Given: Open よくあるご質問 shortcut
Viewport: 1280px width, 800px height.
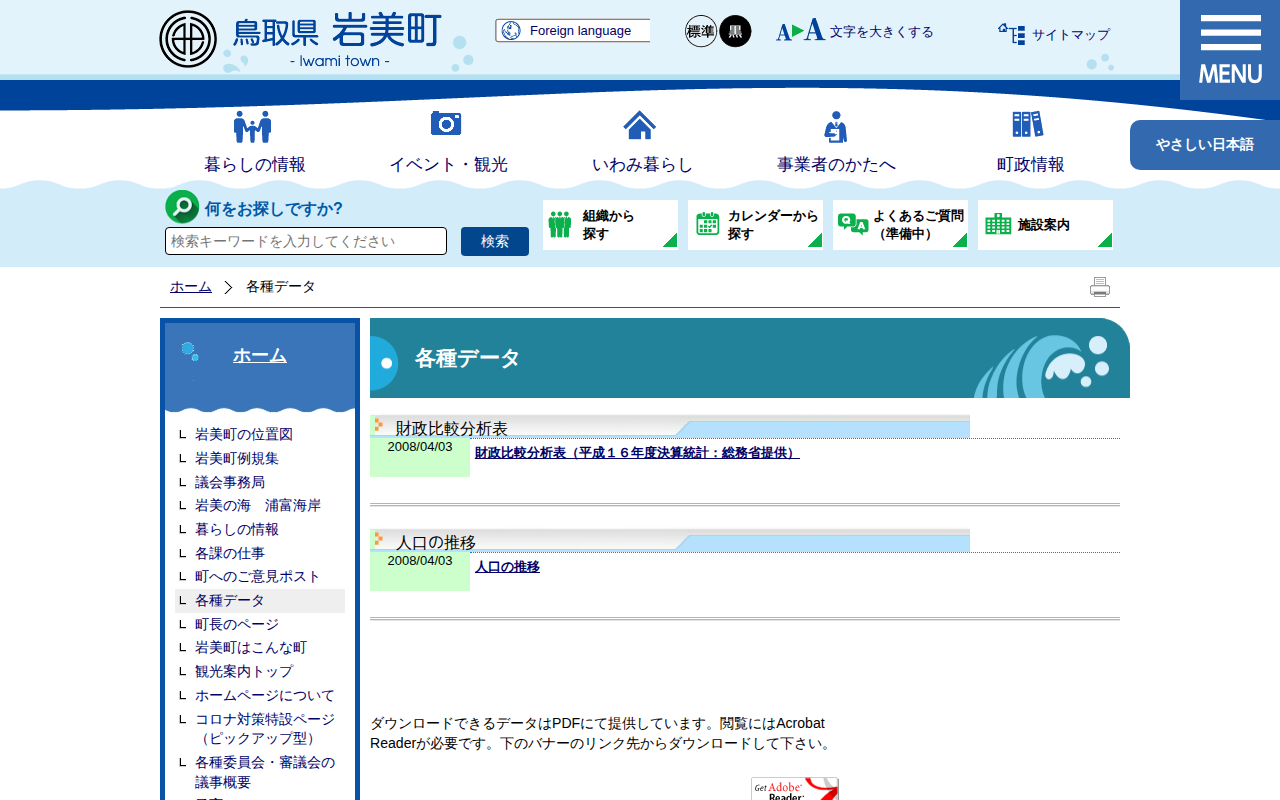Looking at the screenshot, I should coord(900,224).
